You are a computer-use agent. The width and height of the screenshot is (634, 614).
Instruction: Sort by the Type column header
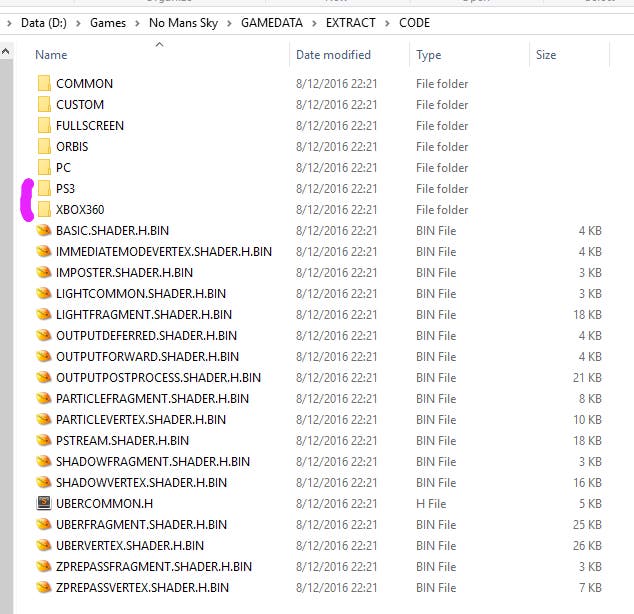(x=429, y=55)
